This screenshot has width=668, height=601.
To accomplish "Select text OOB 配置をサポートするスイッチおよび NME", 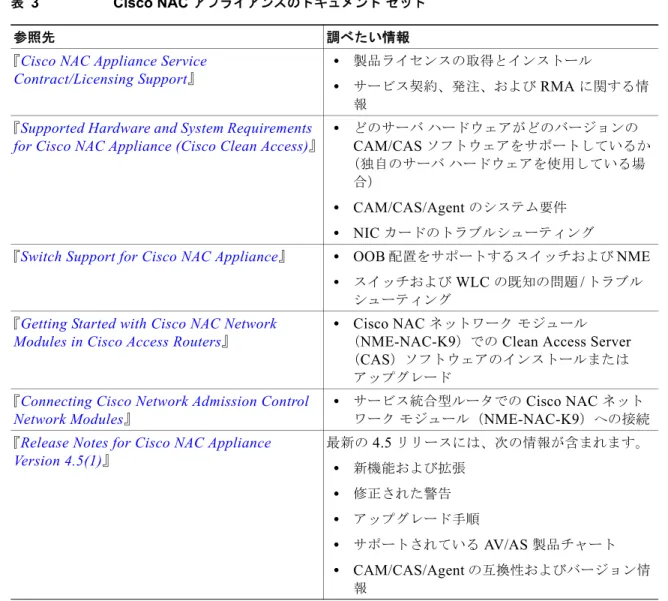I will [501, 256].
